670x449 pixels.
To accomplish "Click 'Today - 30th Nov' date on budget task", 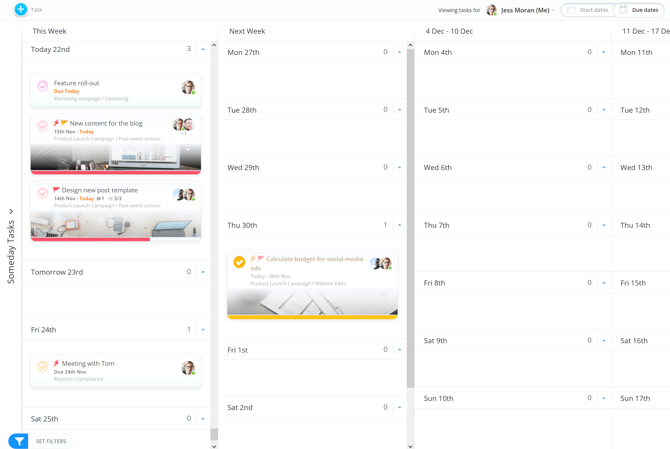I will click(x=270, y=276).
